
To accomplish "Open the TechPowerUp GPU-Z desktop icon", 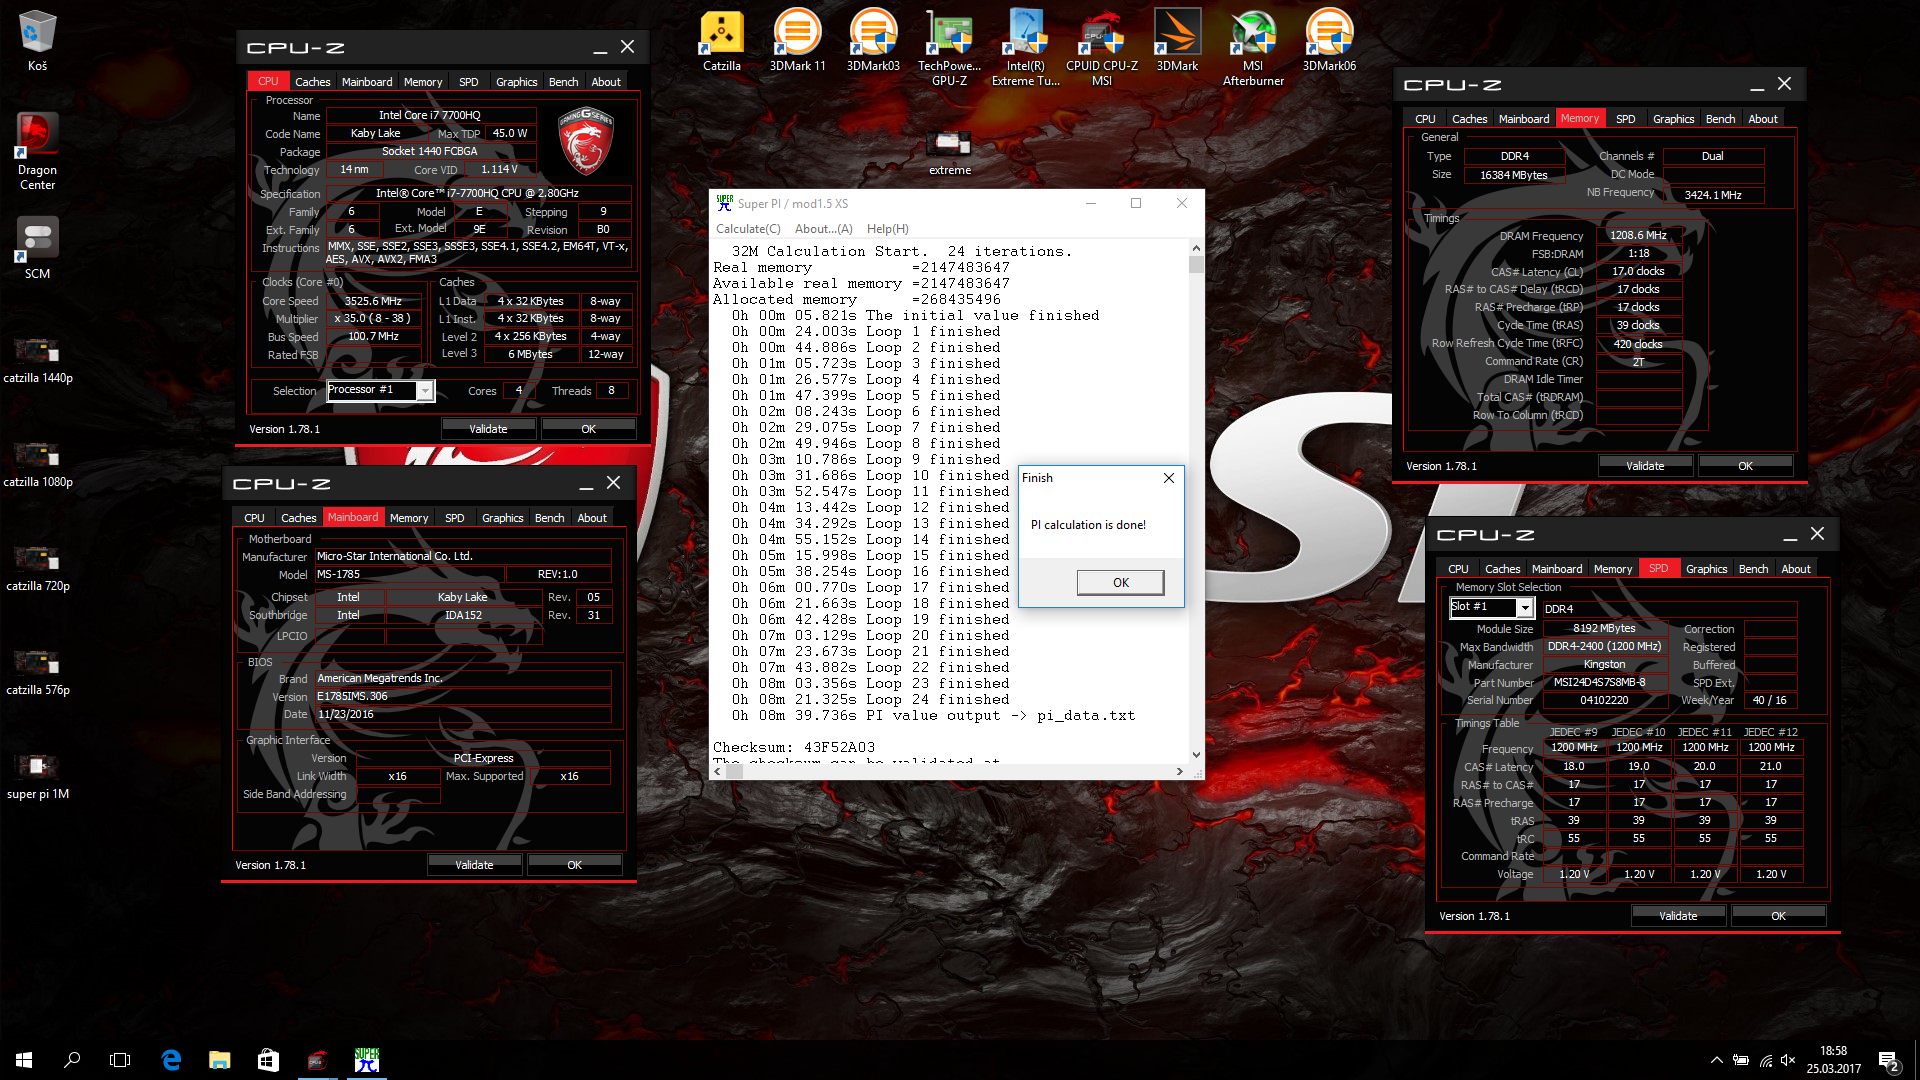I will point(949,47).
